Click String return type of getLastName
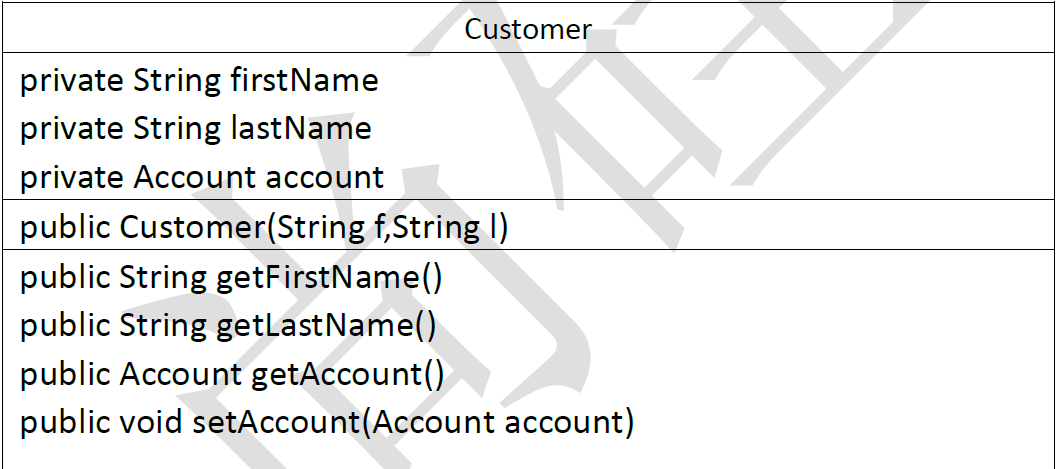 pyautogui.click(x=163, y=325)
